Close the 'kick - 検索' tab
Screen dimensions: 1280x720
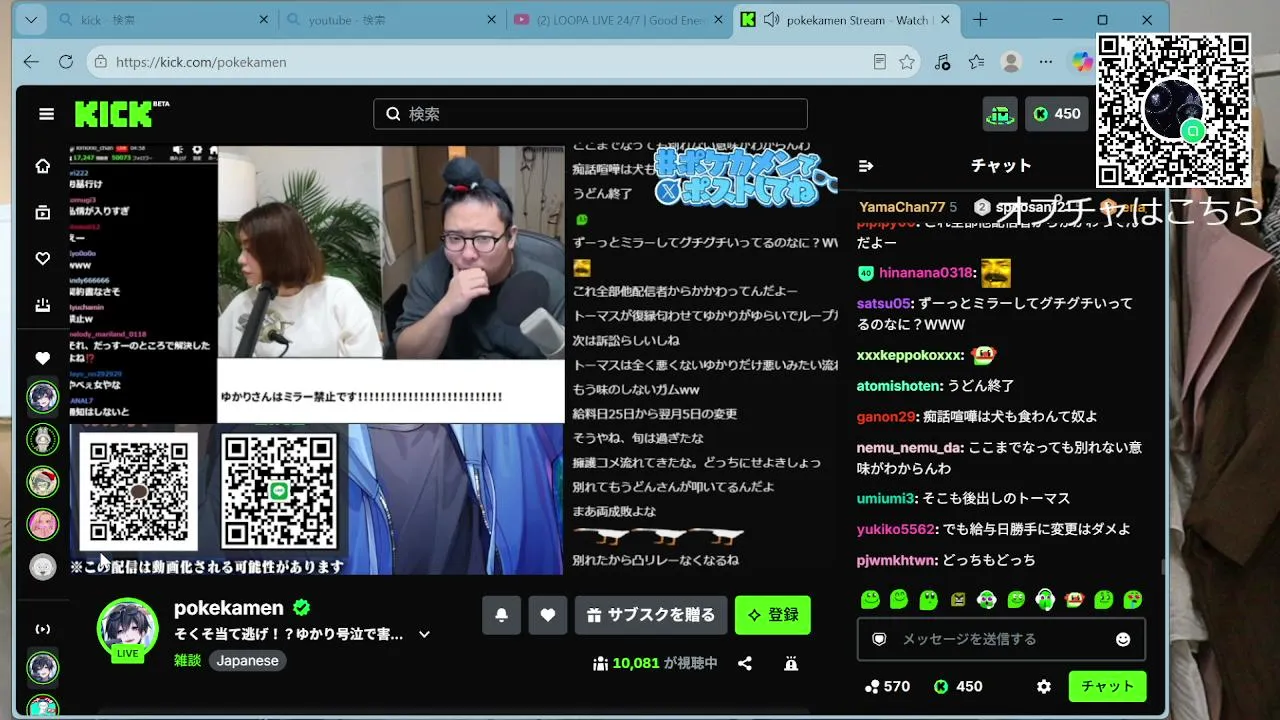[x=264, y=20]
